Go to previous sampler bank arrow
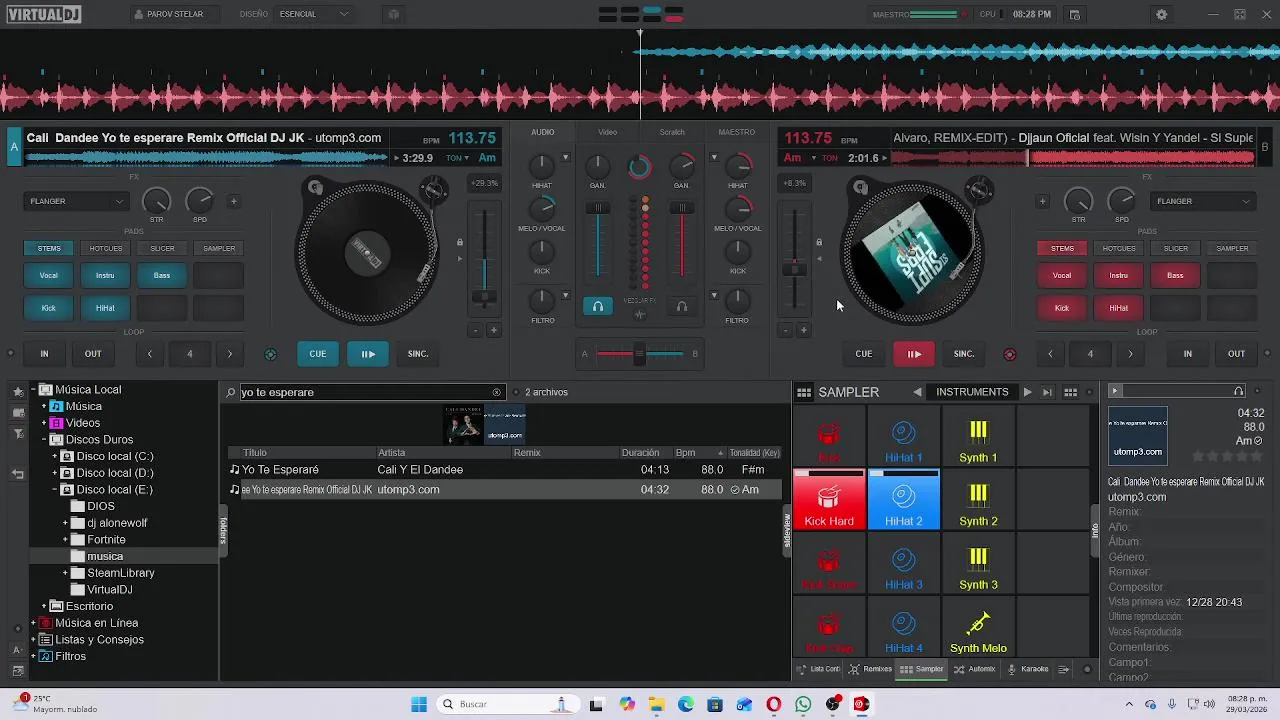Screen dimensions: 1280x720 (917, 392)
